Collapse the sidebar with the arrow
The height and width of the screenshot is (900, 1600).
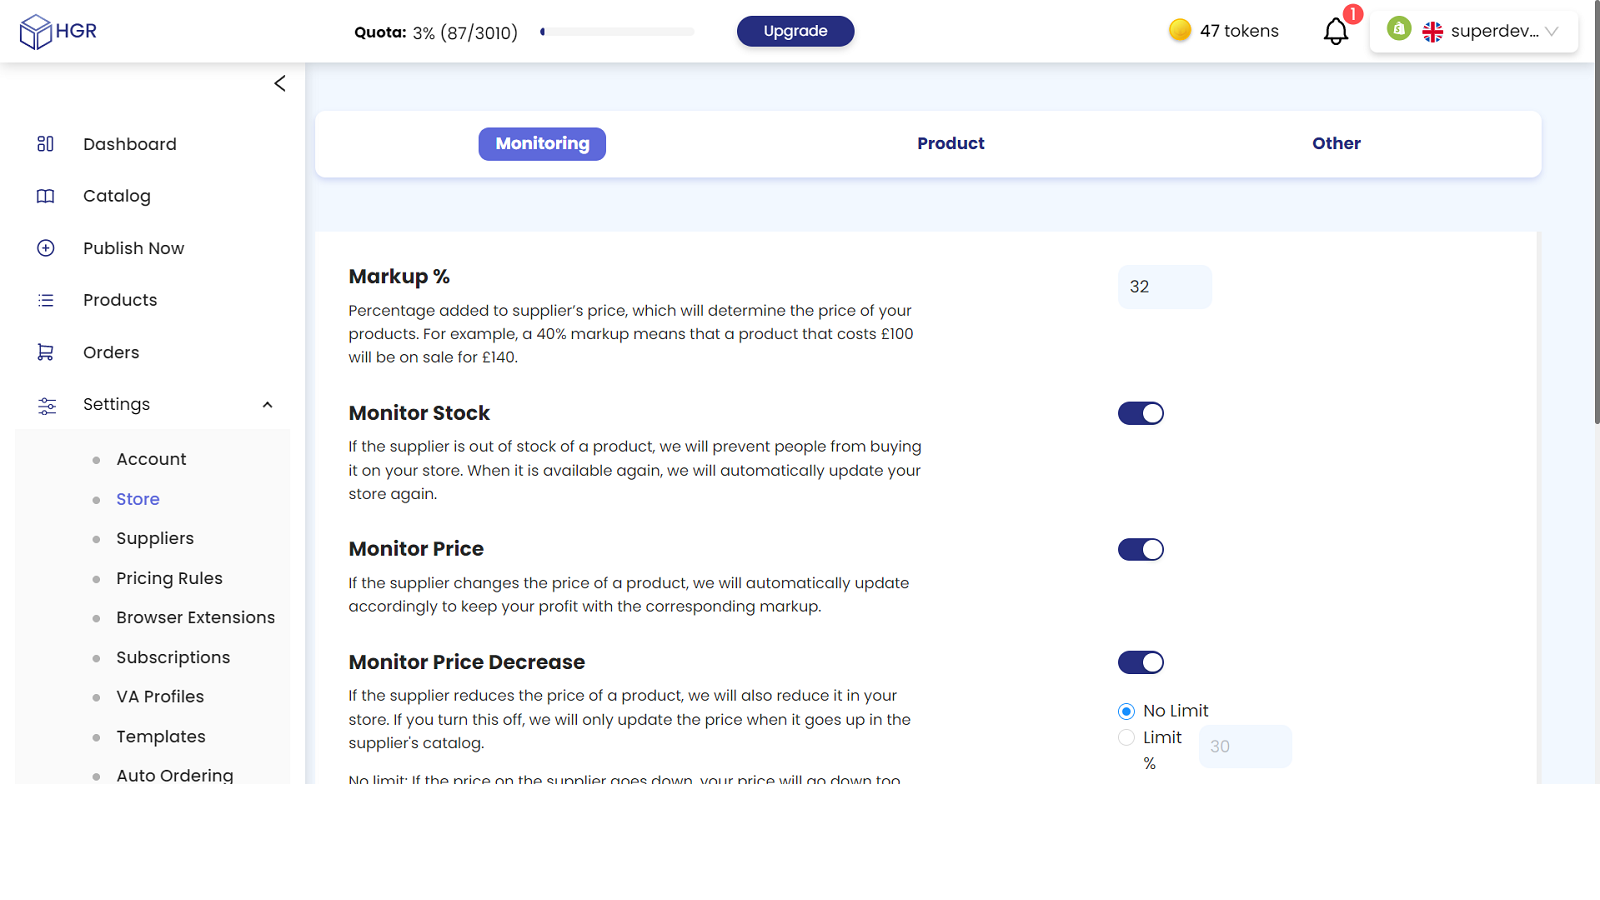click(280, 84)
